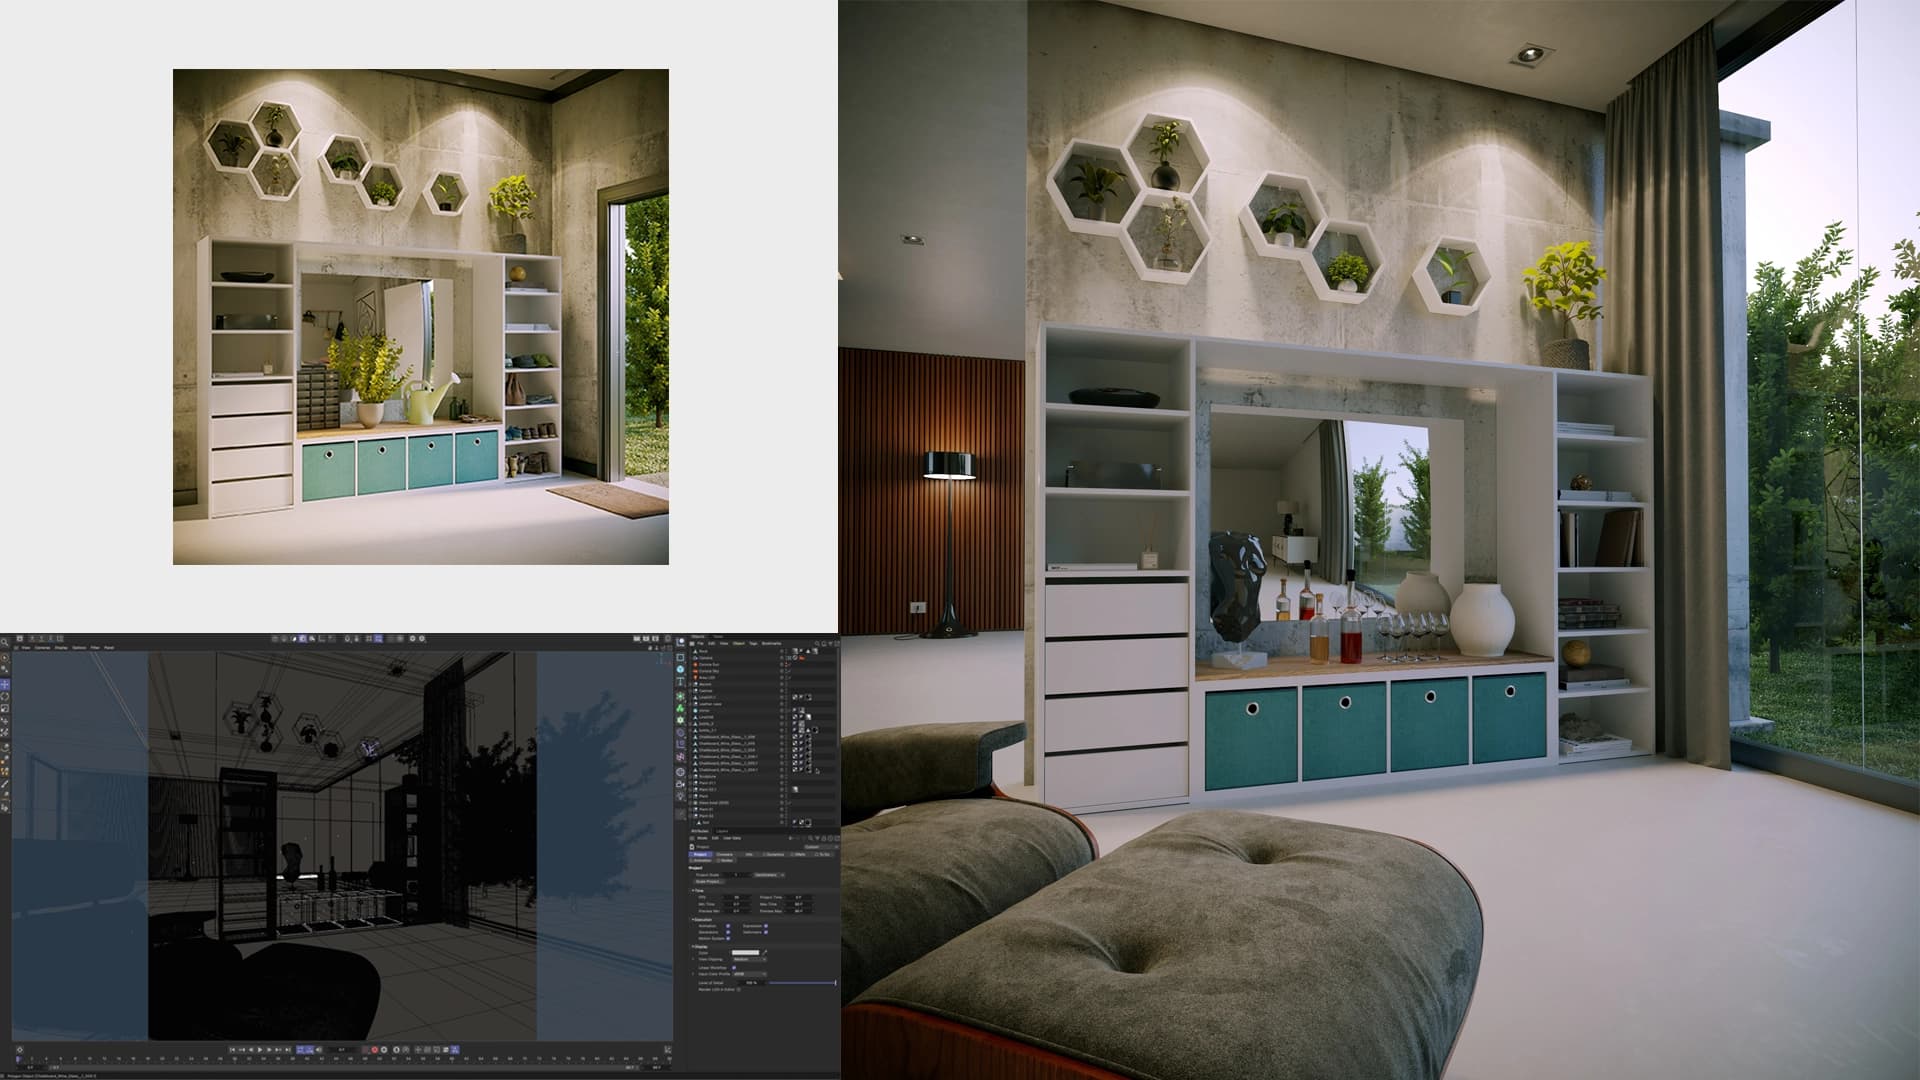Open the View Clipping Medium dropdown

(x=749, y=959)
